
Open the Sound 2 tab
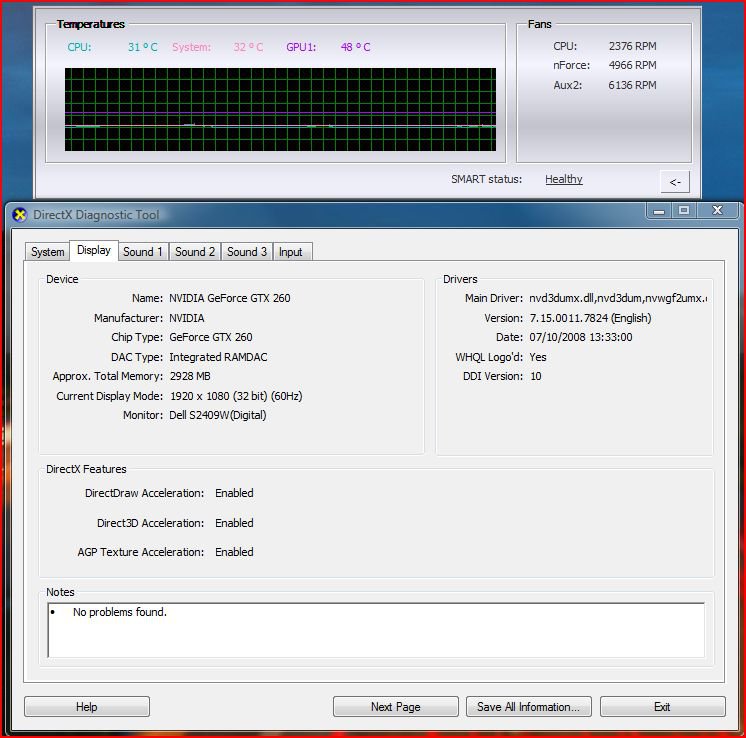(x=195, y=252)
